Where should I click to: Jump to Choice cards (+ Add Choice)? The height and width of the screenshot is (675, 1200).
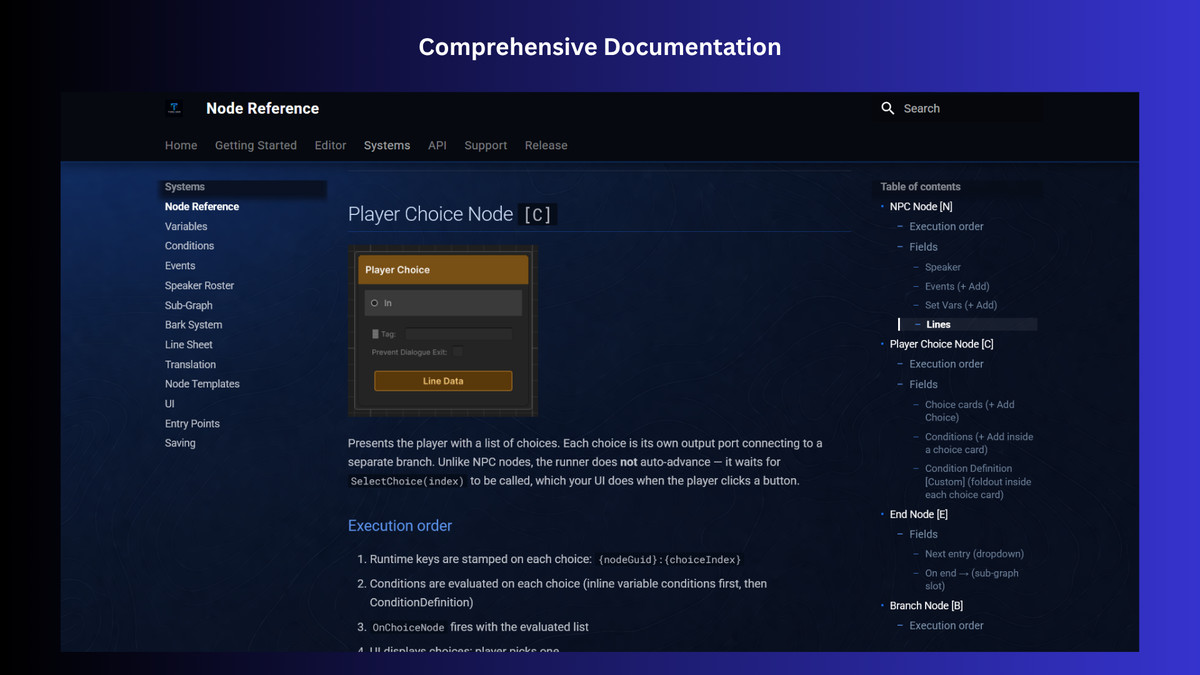969,411
